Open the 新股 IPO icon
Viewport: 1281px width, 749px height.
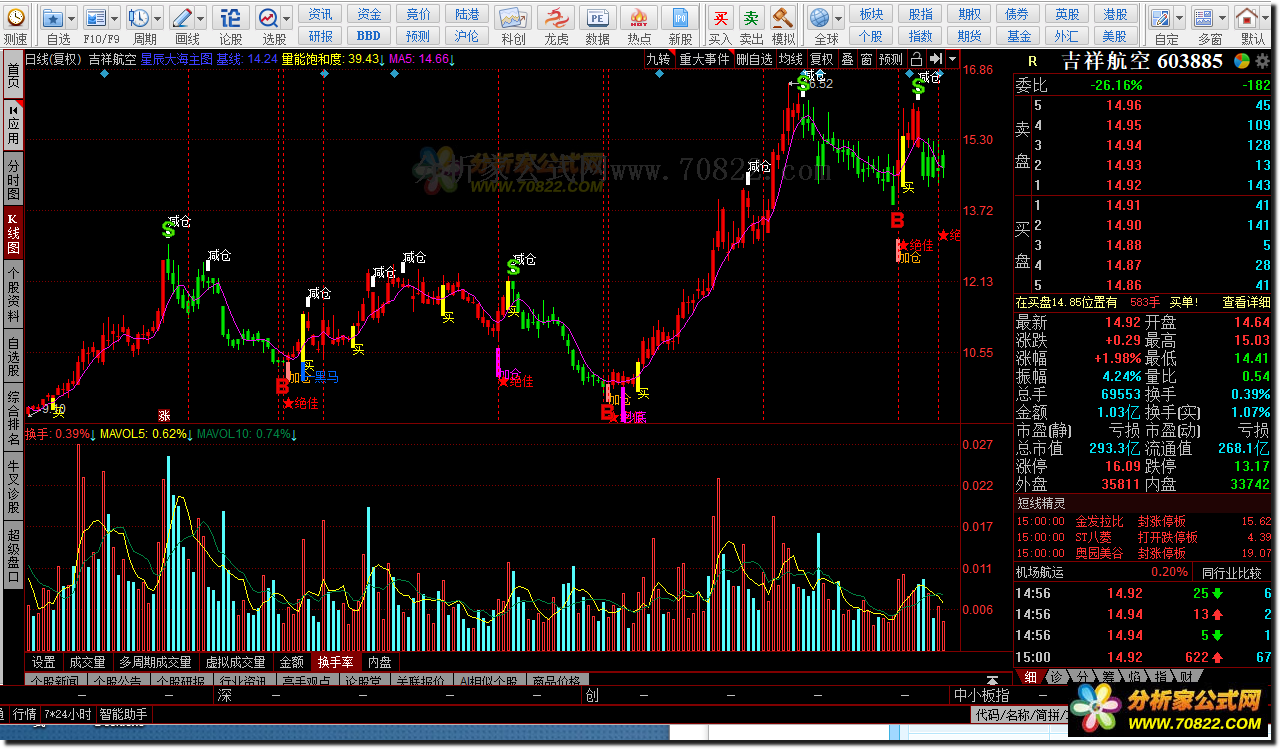coord(681,18)
